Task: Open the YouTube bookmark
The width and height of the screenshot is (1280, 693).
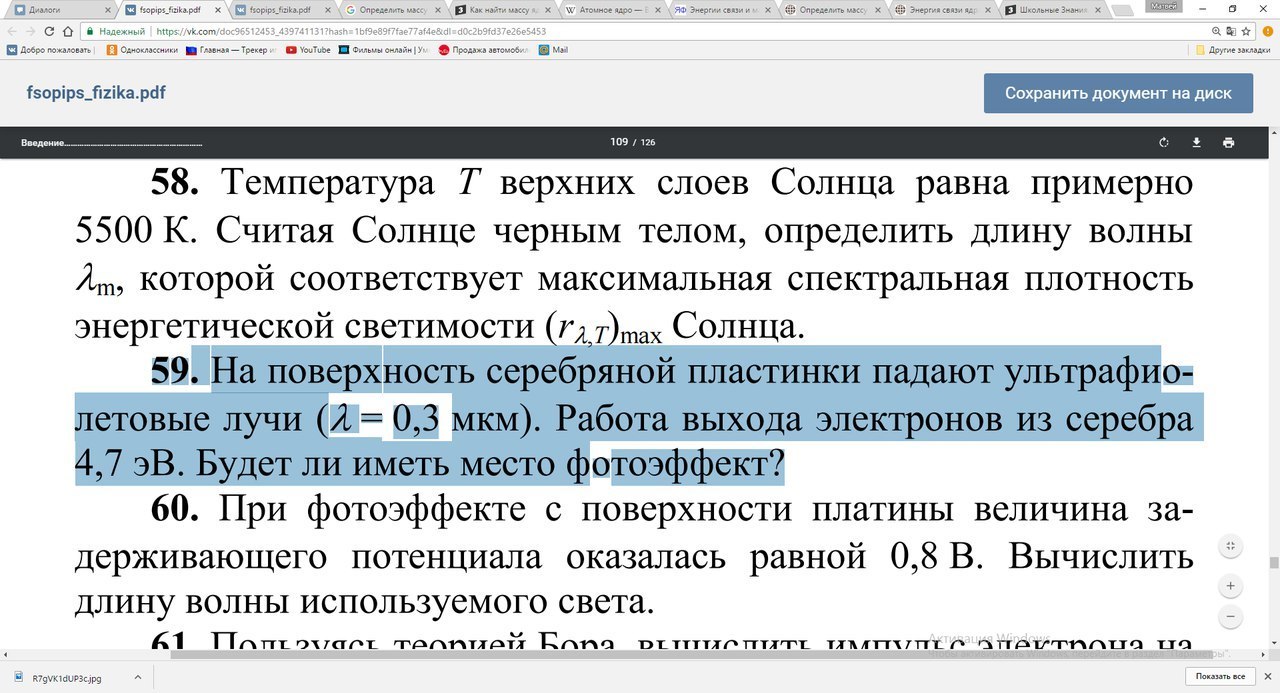Action: click(308, 49)
